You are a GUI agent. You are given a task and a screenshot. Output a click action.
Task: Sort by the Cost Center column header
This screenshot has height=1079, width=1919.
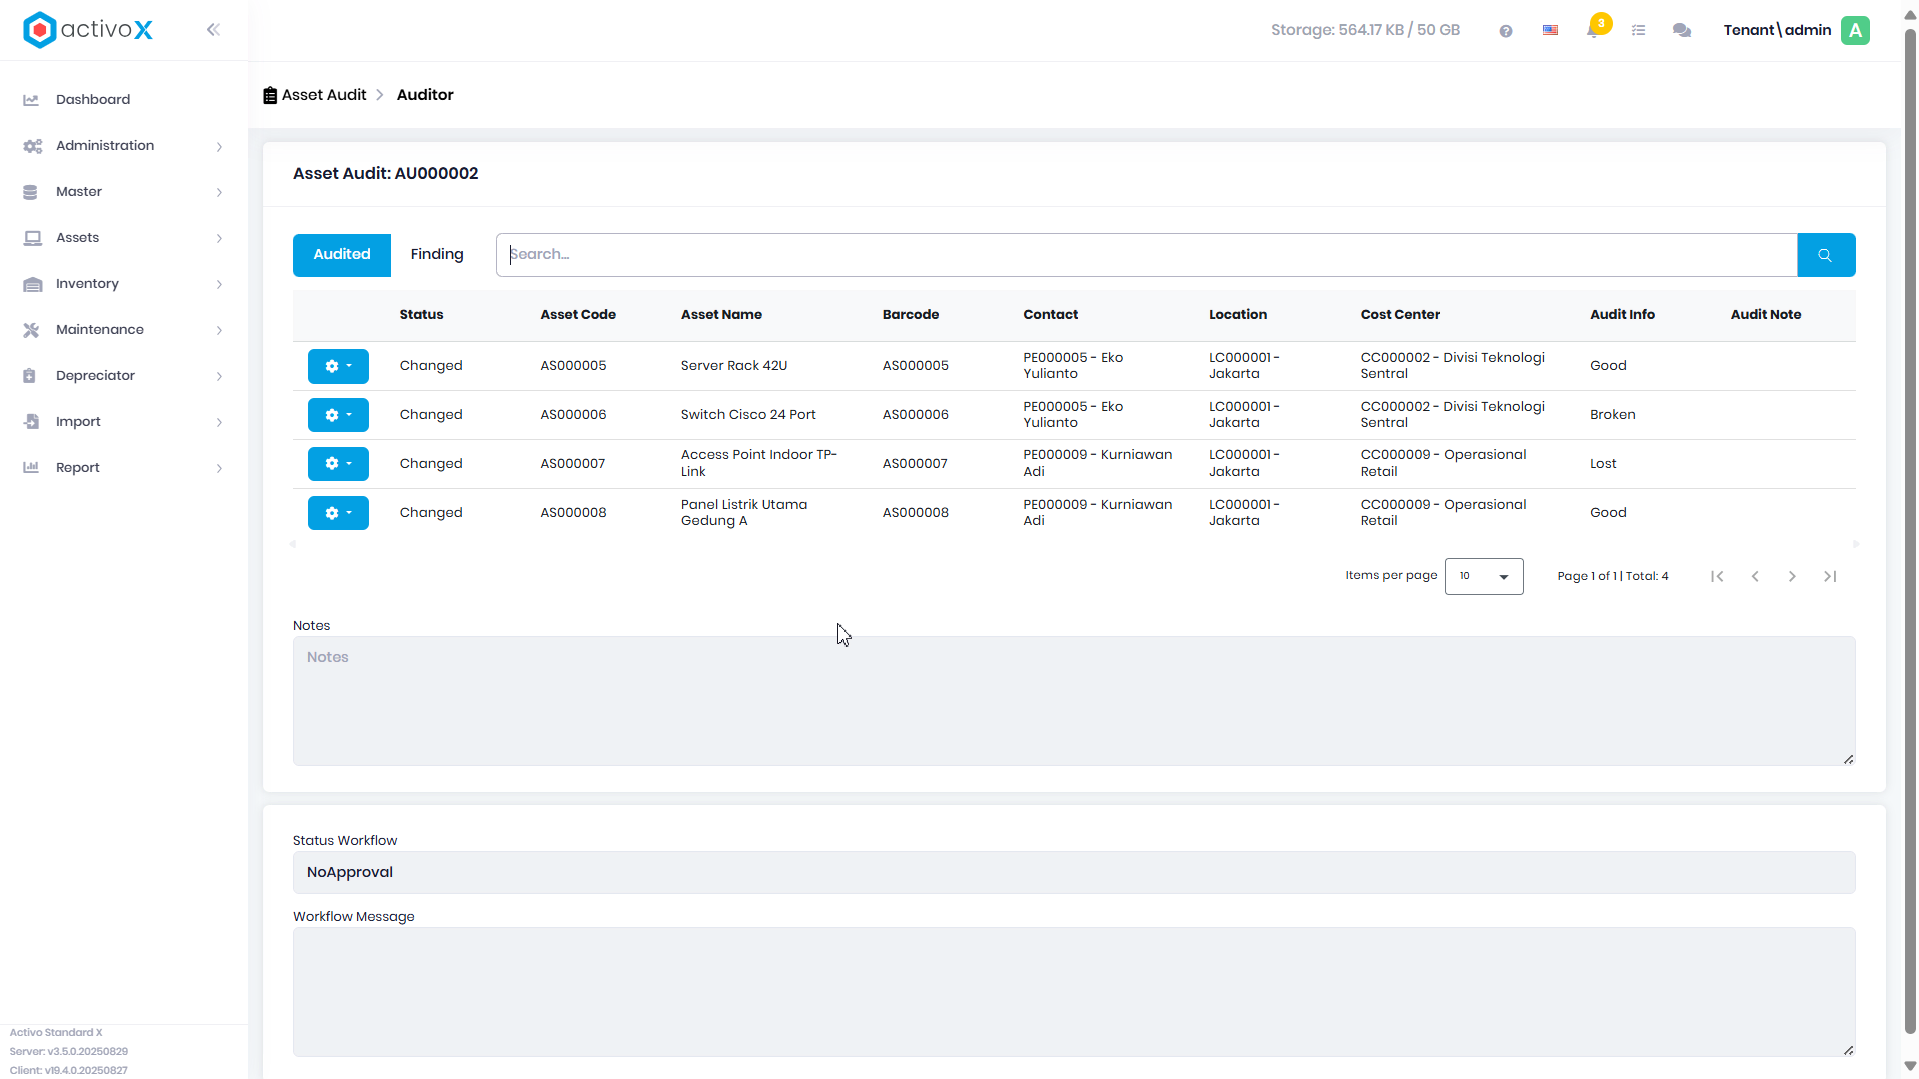pyautogui.click(x=1400, y=315)
